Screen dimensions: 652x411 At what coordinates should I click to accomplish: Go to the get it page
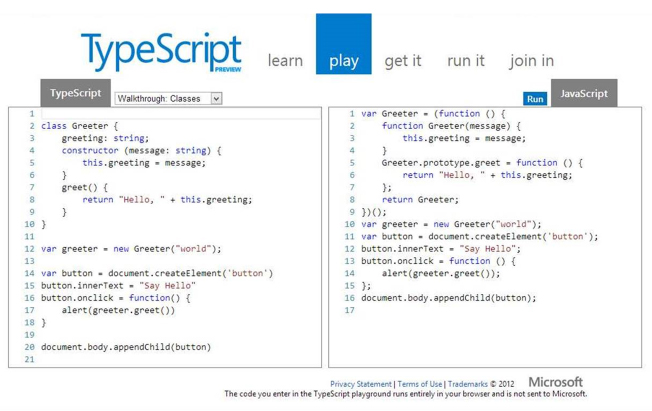coord(403,61)
